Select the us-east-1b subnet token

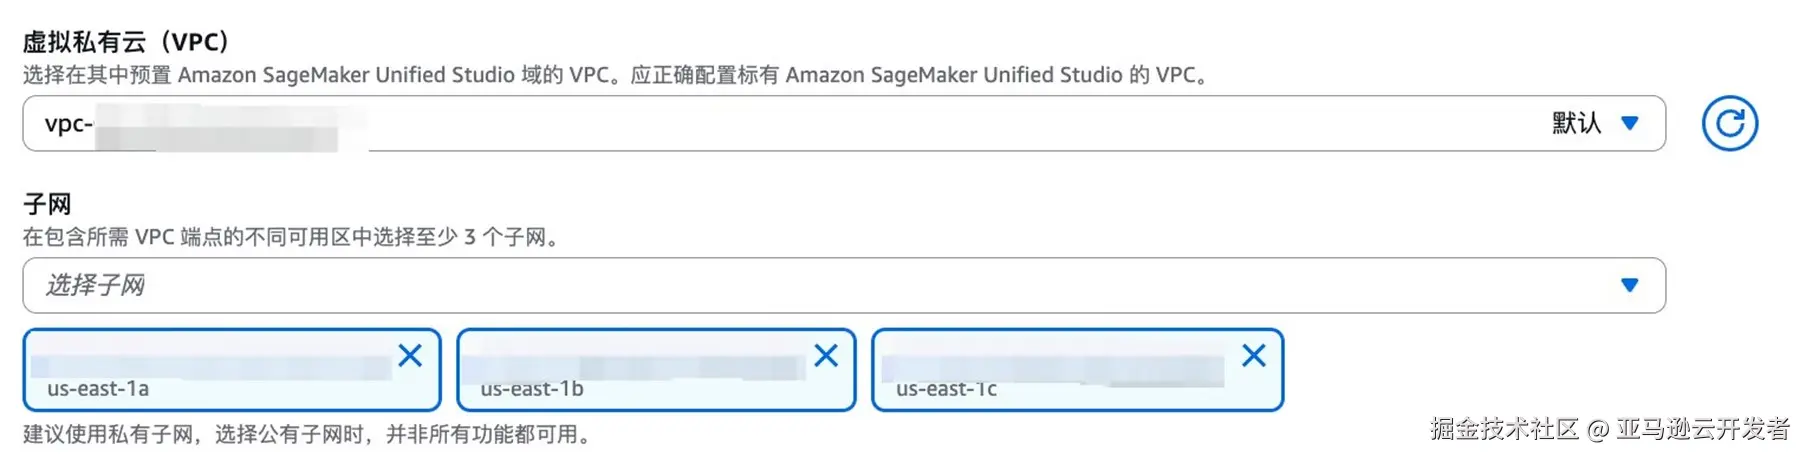click(x=531, y=389)
